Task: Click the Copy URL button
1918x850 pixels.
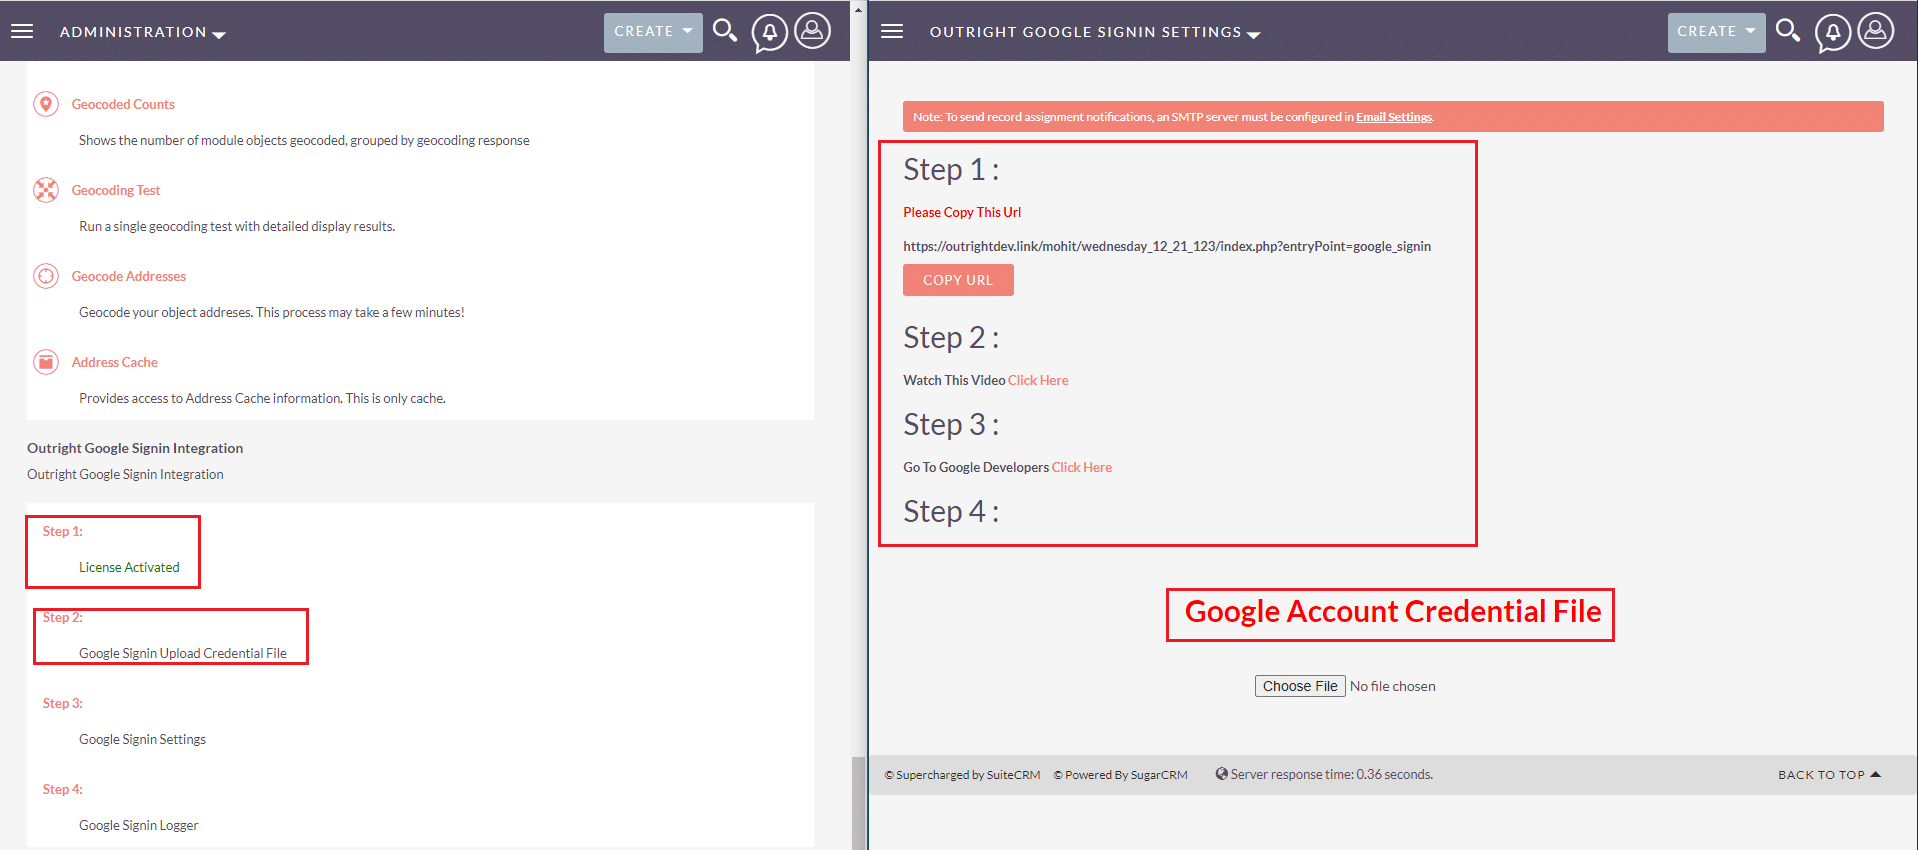Action: coord(958,280)
